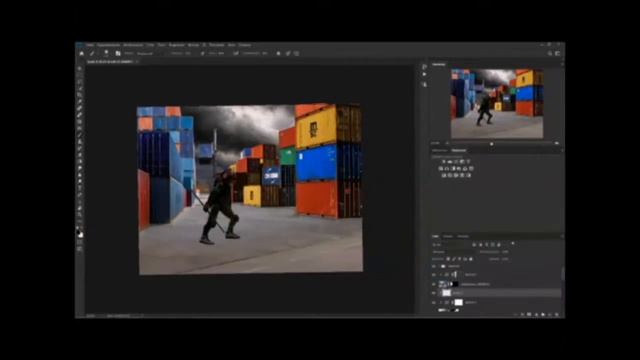Open the workspace switcher icon
Image resolution: width=640 pixels, height=360 pixels.
[558, 53]
